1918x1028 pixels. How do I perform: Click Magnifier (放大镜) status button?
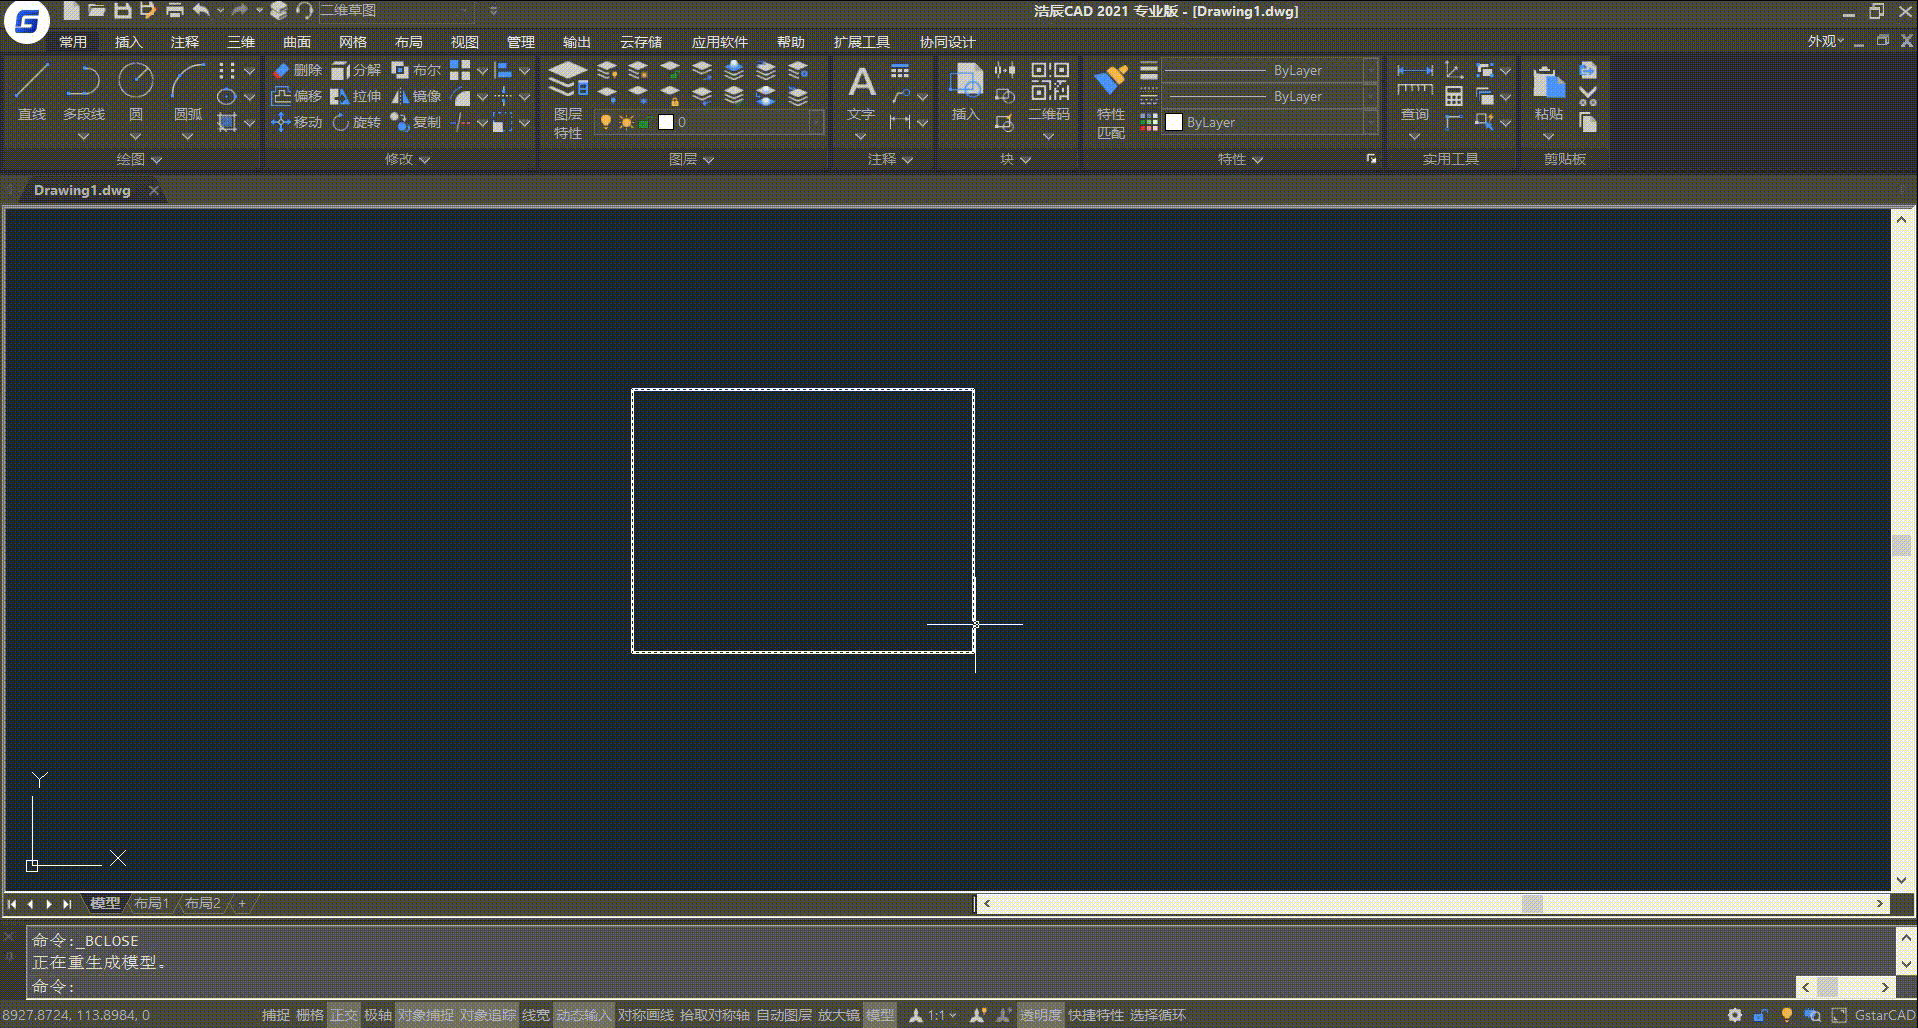838,1015
